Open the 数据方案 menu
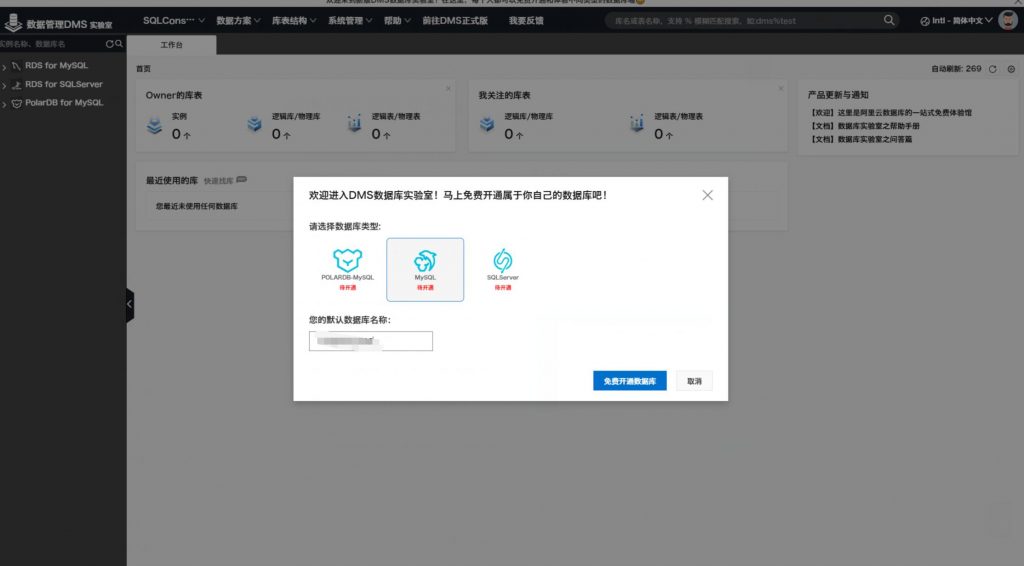Screen dimensions: 1024x566 point(238,20)
